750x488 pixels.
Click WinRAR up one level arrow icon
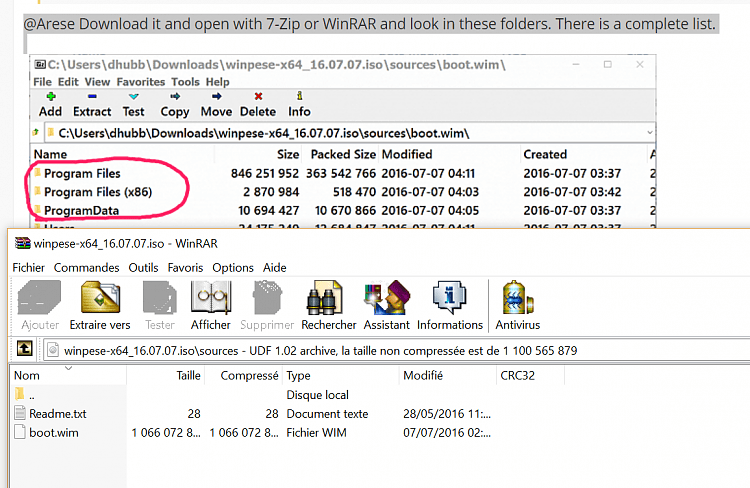pyautogui.click(x=24, y=348)
